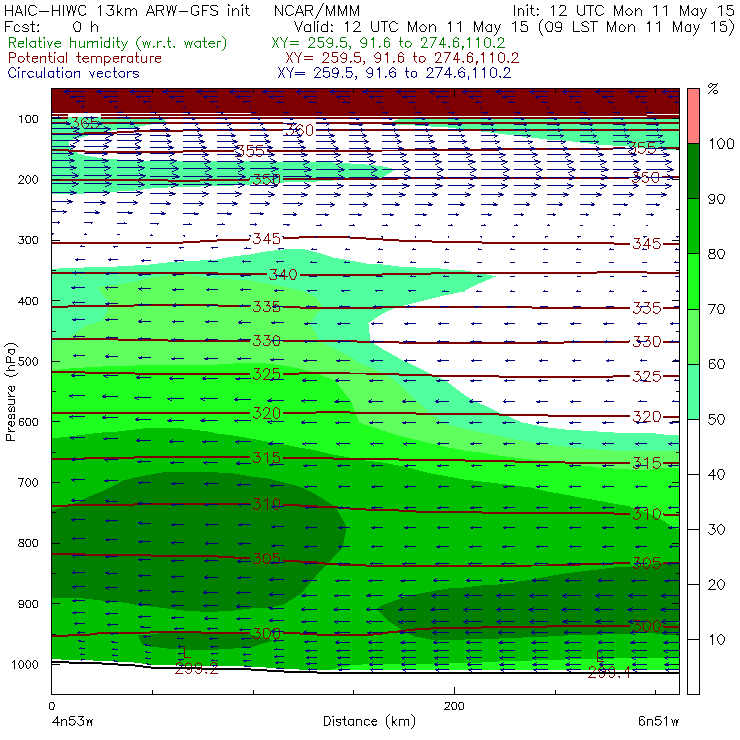
Task: Click the 80-90% green colorbar segment
Action: point(693,226)
